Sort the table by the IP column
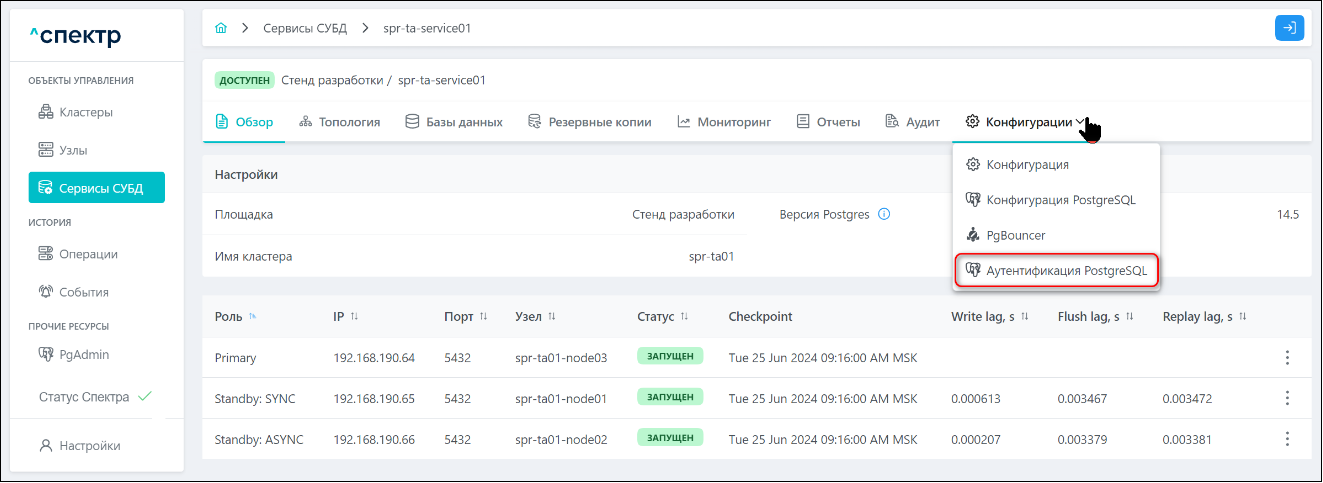This screenshot has height=483, width=1323. coord(354,317)
